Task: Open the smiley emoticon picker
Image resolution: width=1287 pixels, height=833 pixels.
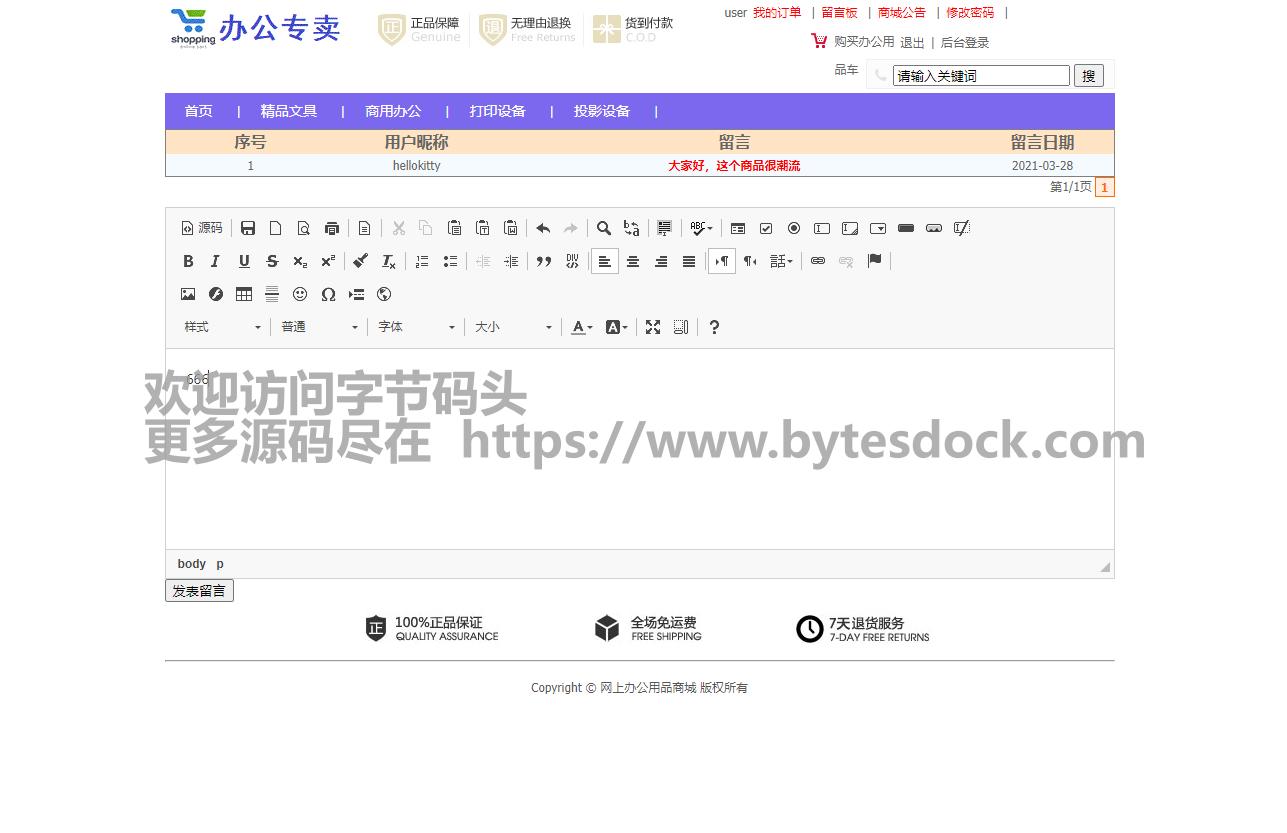Action: (x=300, y=294)
